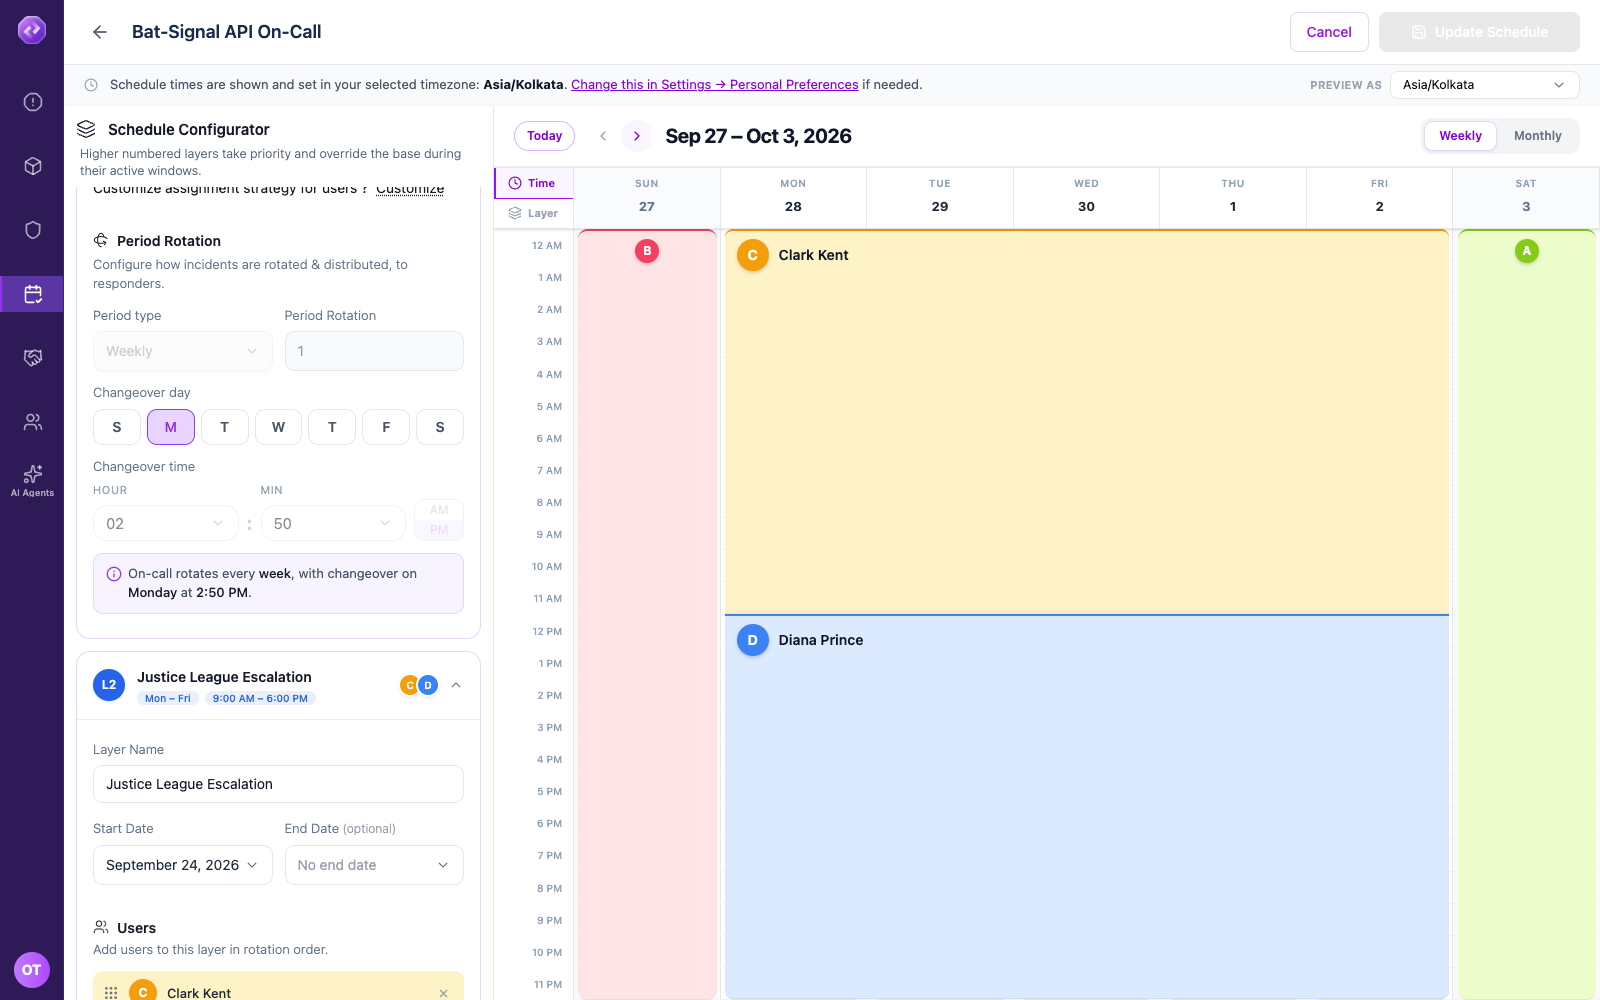The image size is (1600, 1000).
Task: Open the No end date dropdown
Action: click(374, 865)
